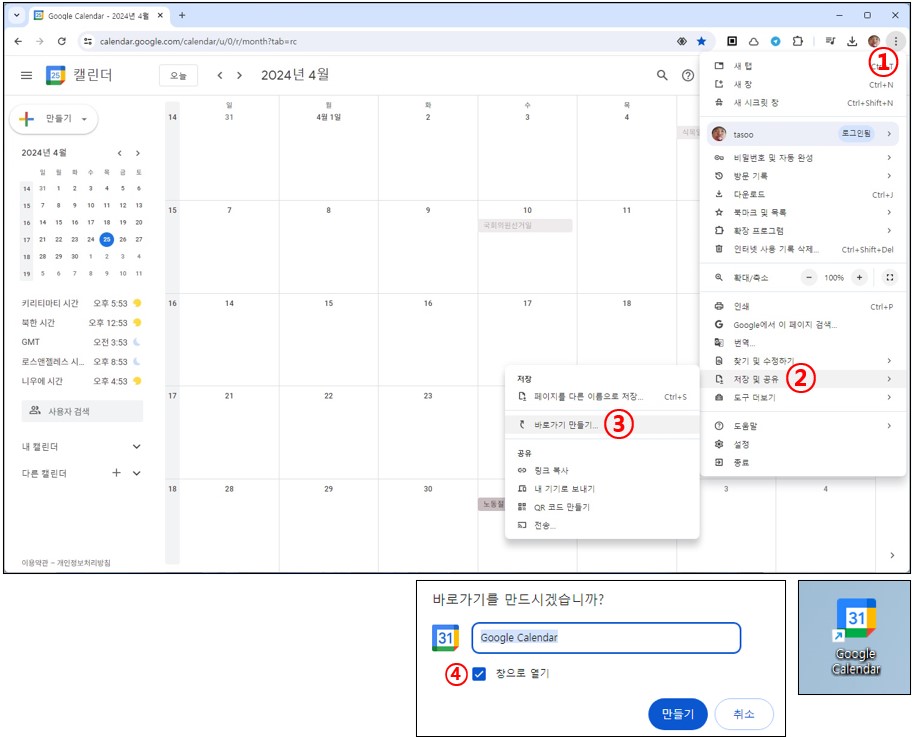Open the 만들기 create dropdown
915x737 pixels.
[x=54, y=119]
